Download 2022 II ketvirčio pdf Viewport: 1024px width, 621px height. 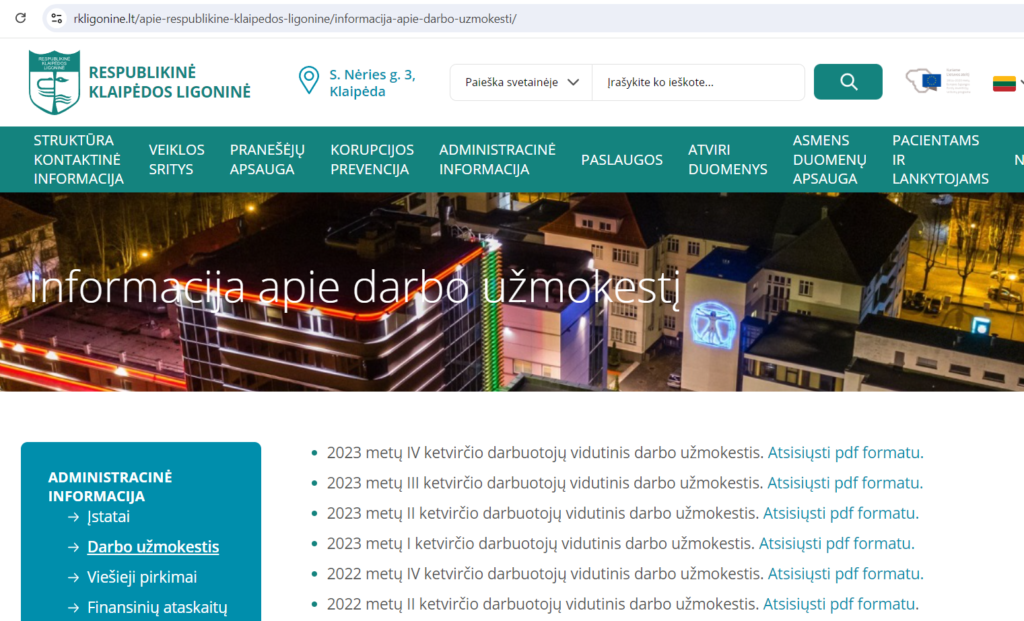click(840, 604)
